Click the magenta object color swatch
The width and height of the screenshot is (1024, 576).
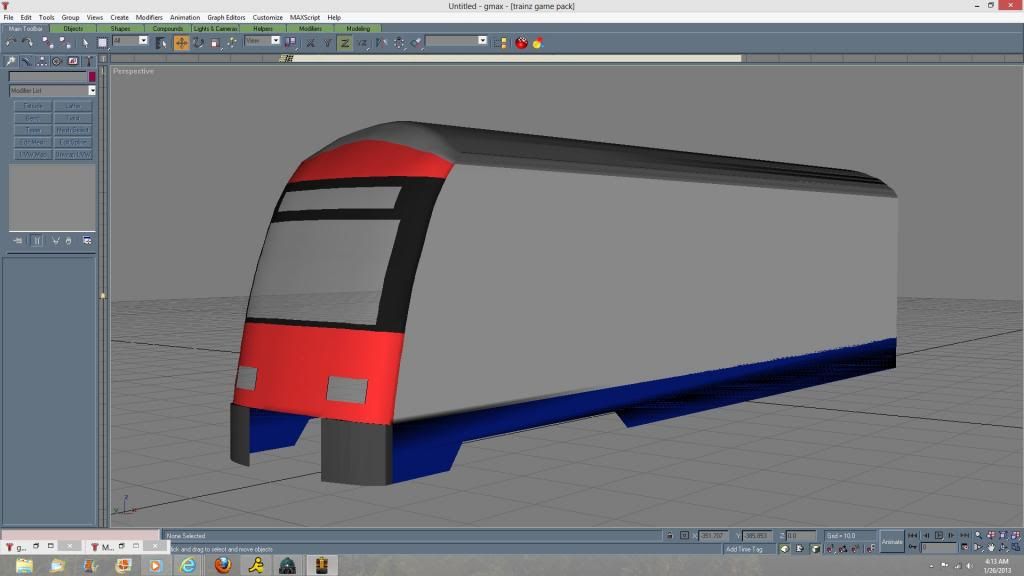[x=92, y=76]
